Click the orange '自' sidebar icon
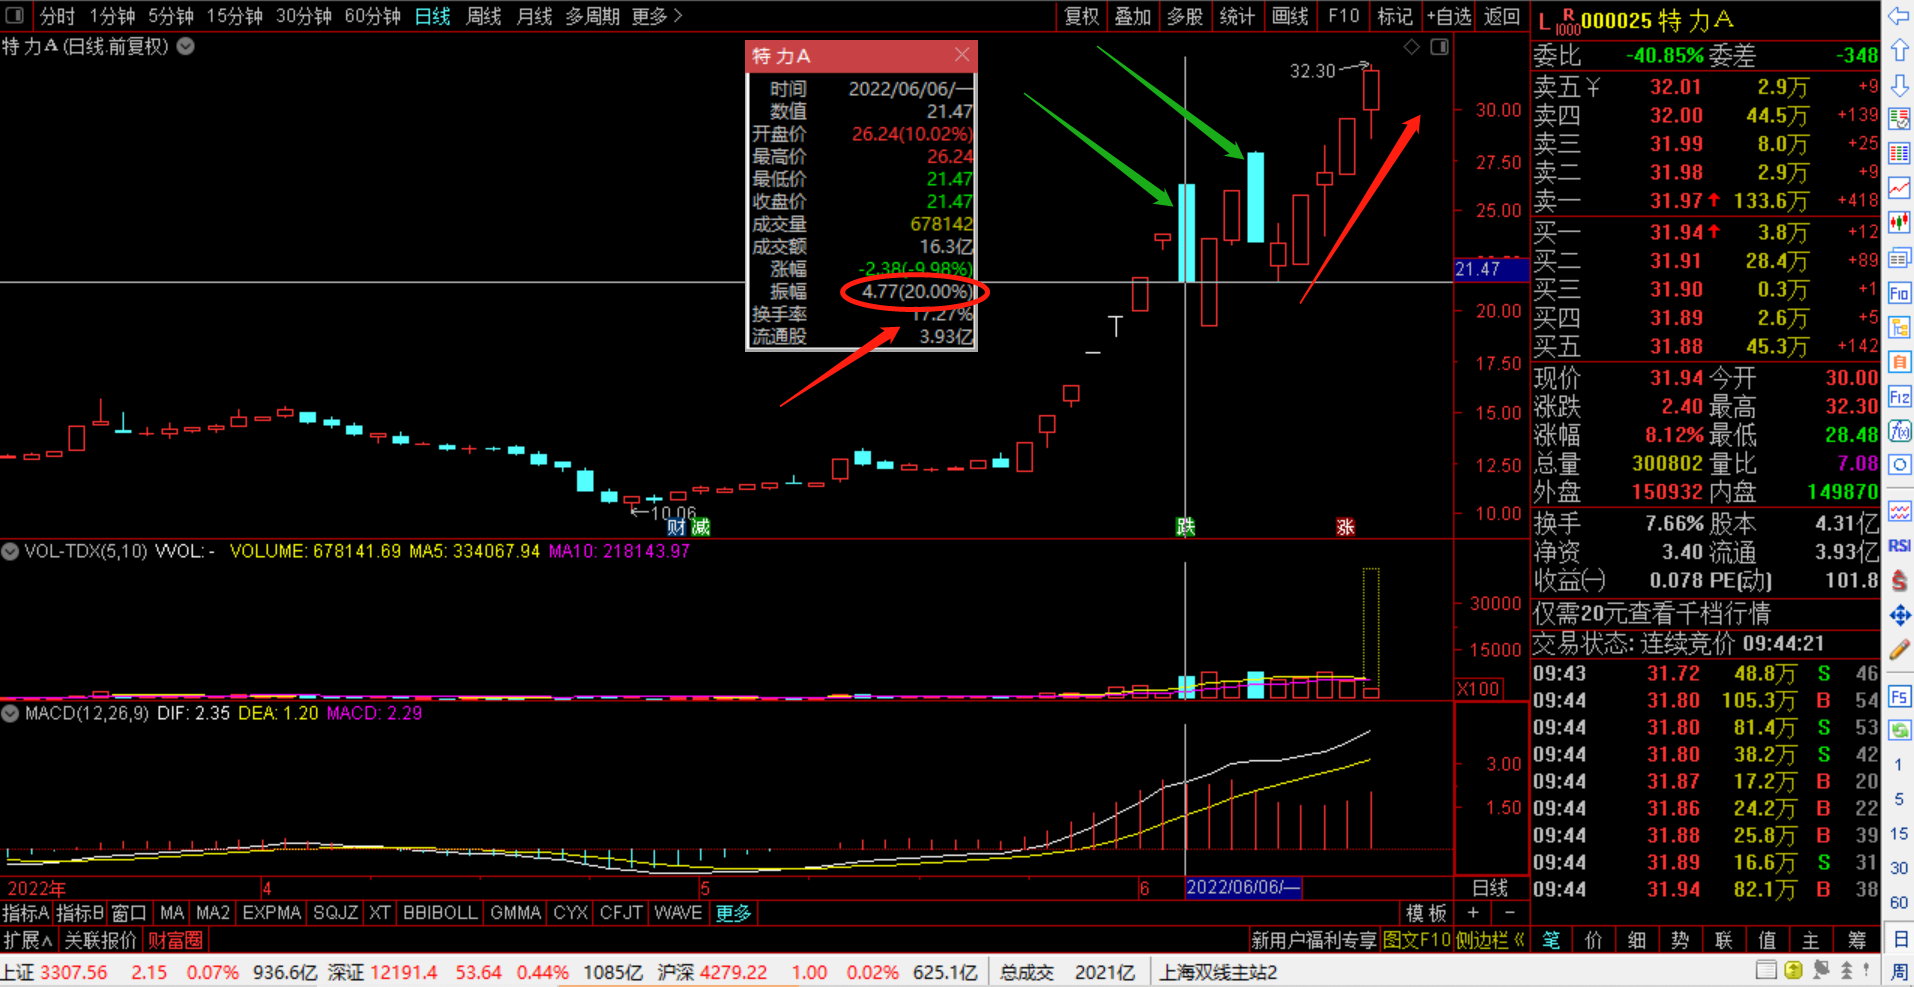 [x=1898, y=362]
